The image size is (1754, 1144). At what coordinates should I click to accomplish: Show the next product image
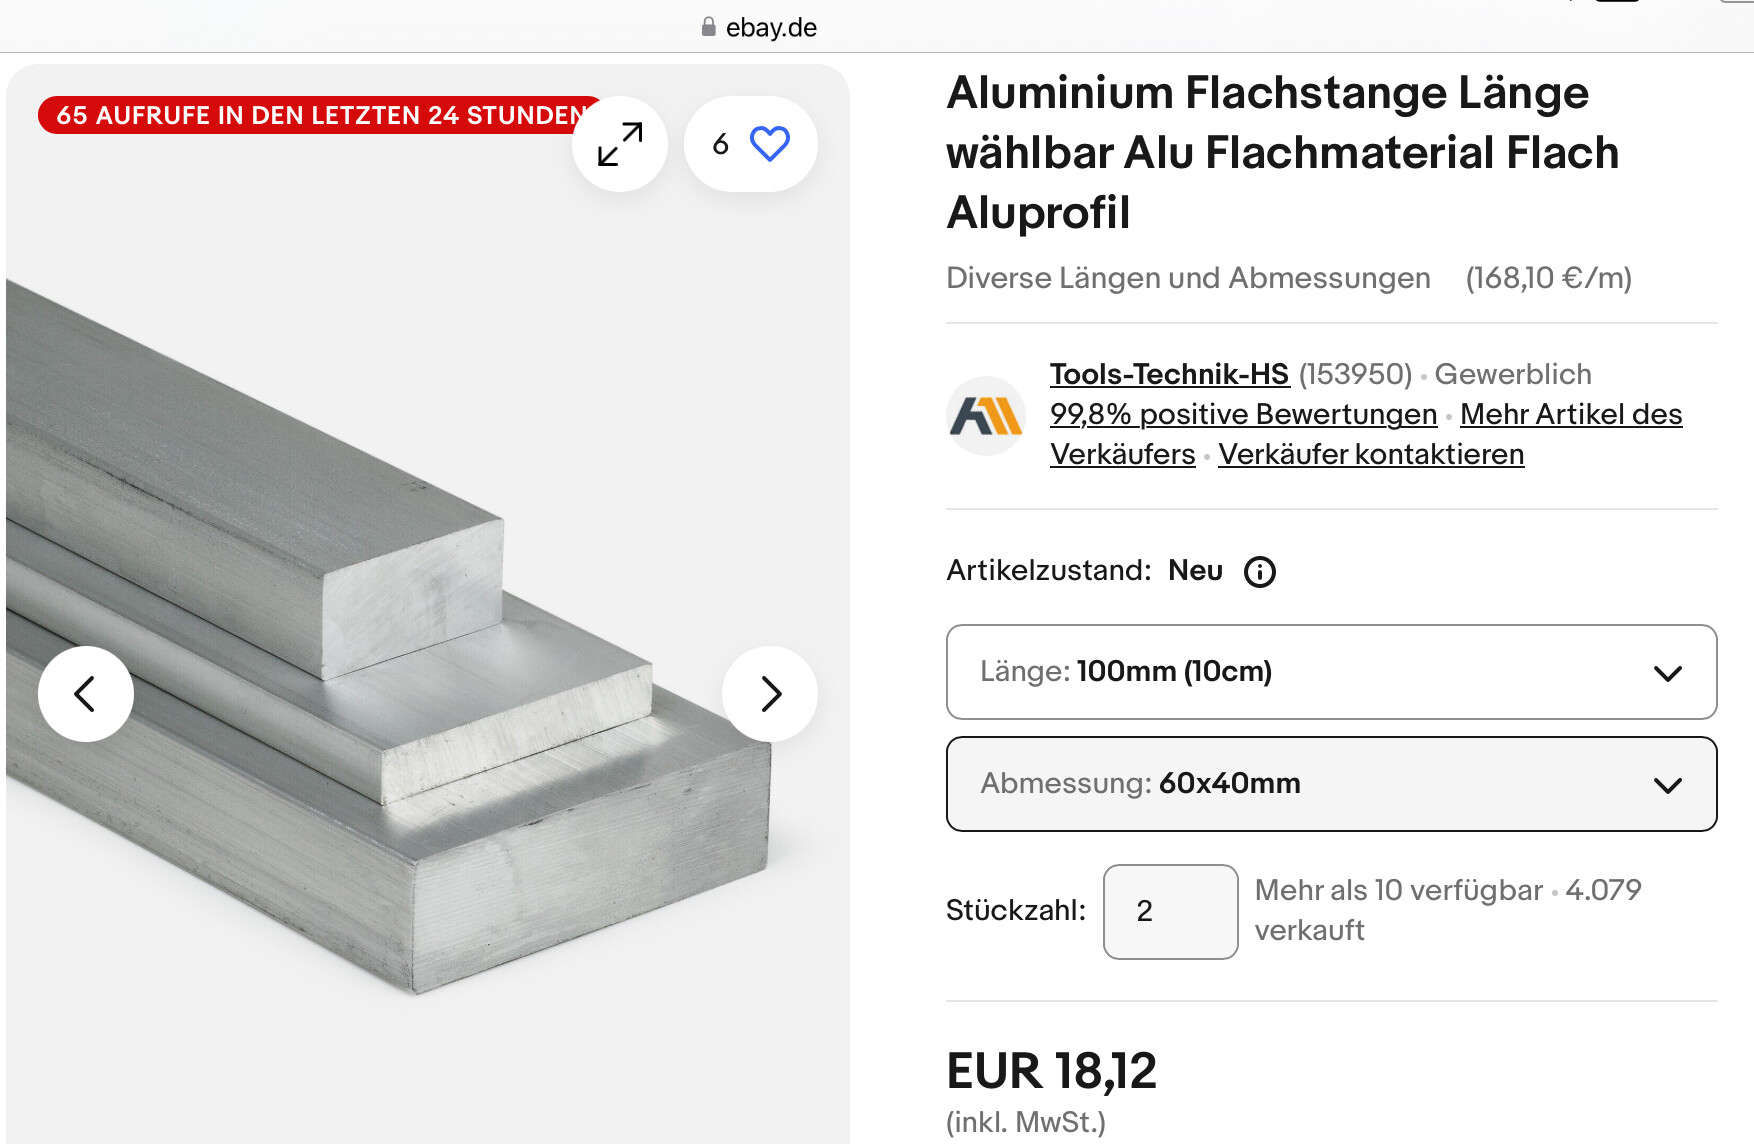point(769,693)
